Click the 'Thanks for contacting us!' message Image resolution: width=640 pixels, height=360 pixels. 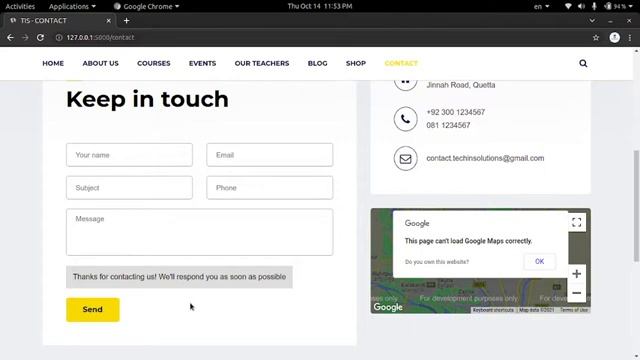(x=179, y=277)
